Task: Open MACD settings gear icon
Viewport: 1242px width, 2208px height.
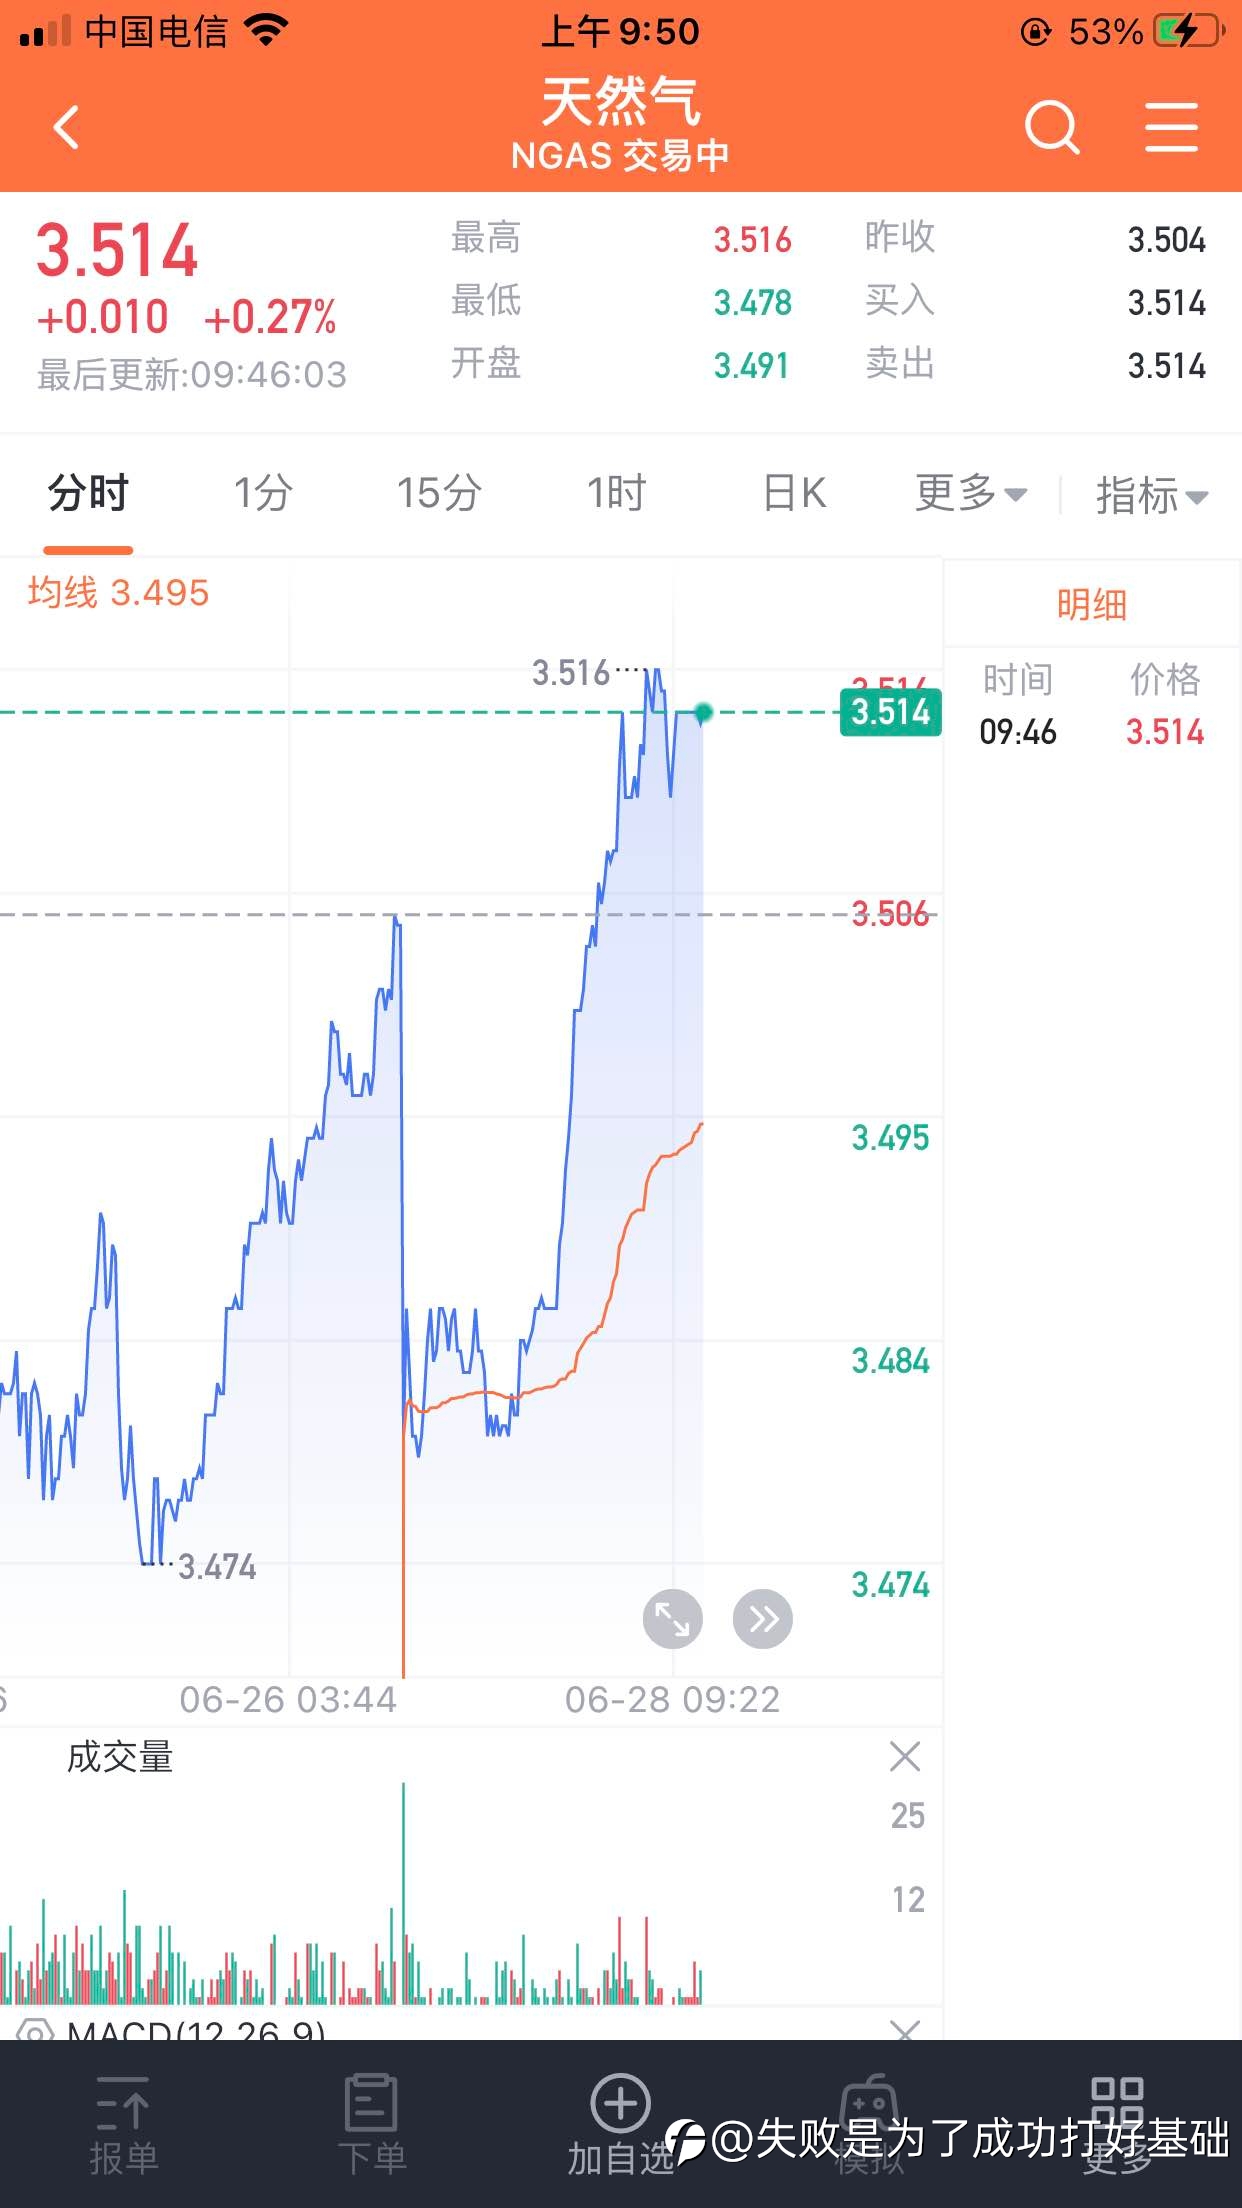Action: tap(34, 2031)
